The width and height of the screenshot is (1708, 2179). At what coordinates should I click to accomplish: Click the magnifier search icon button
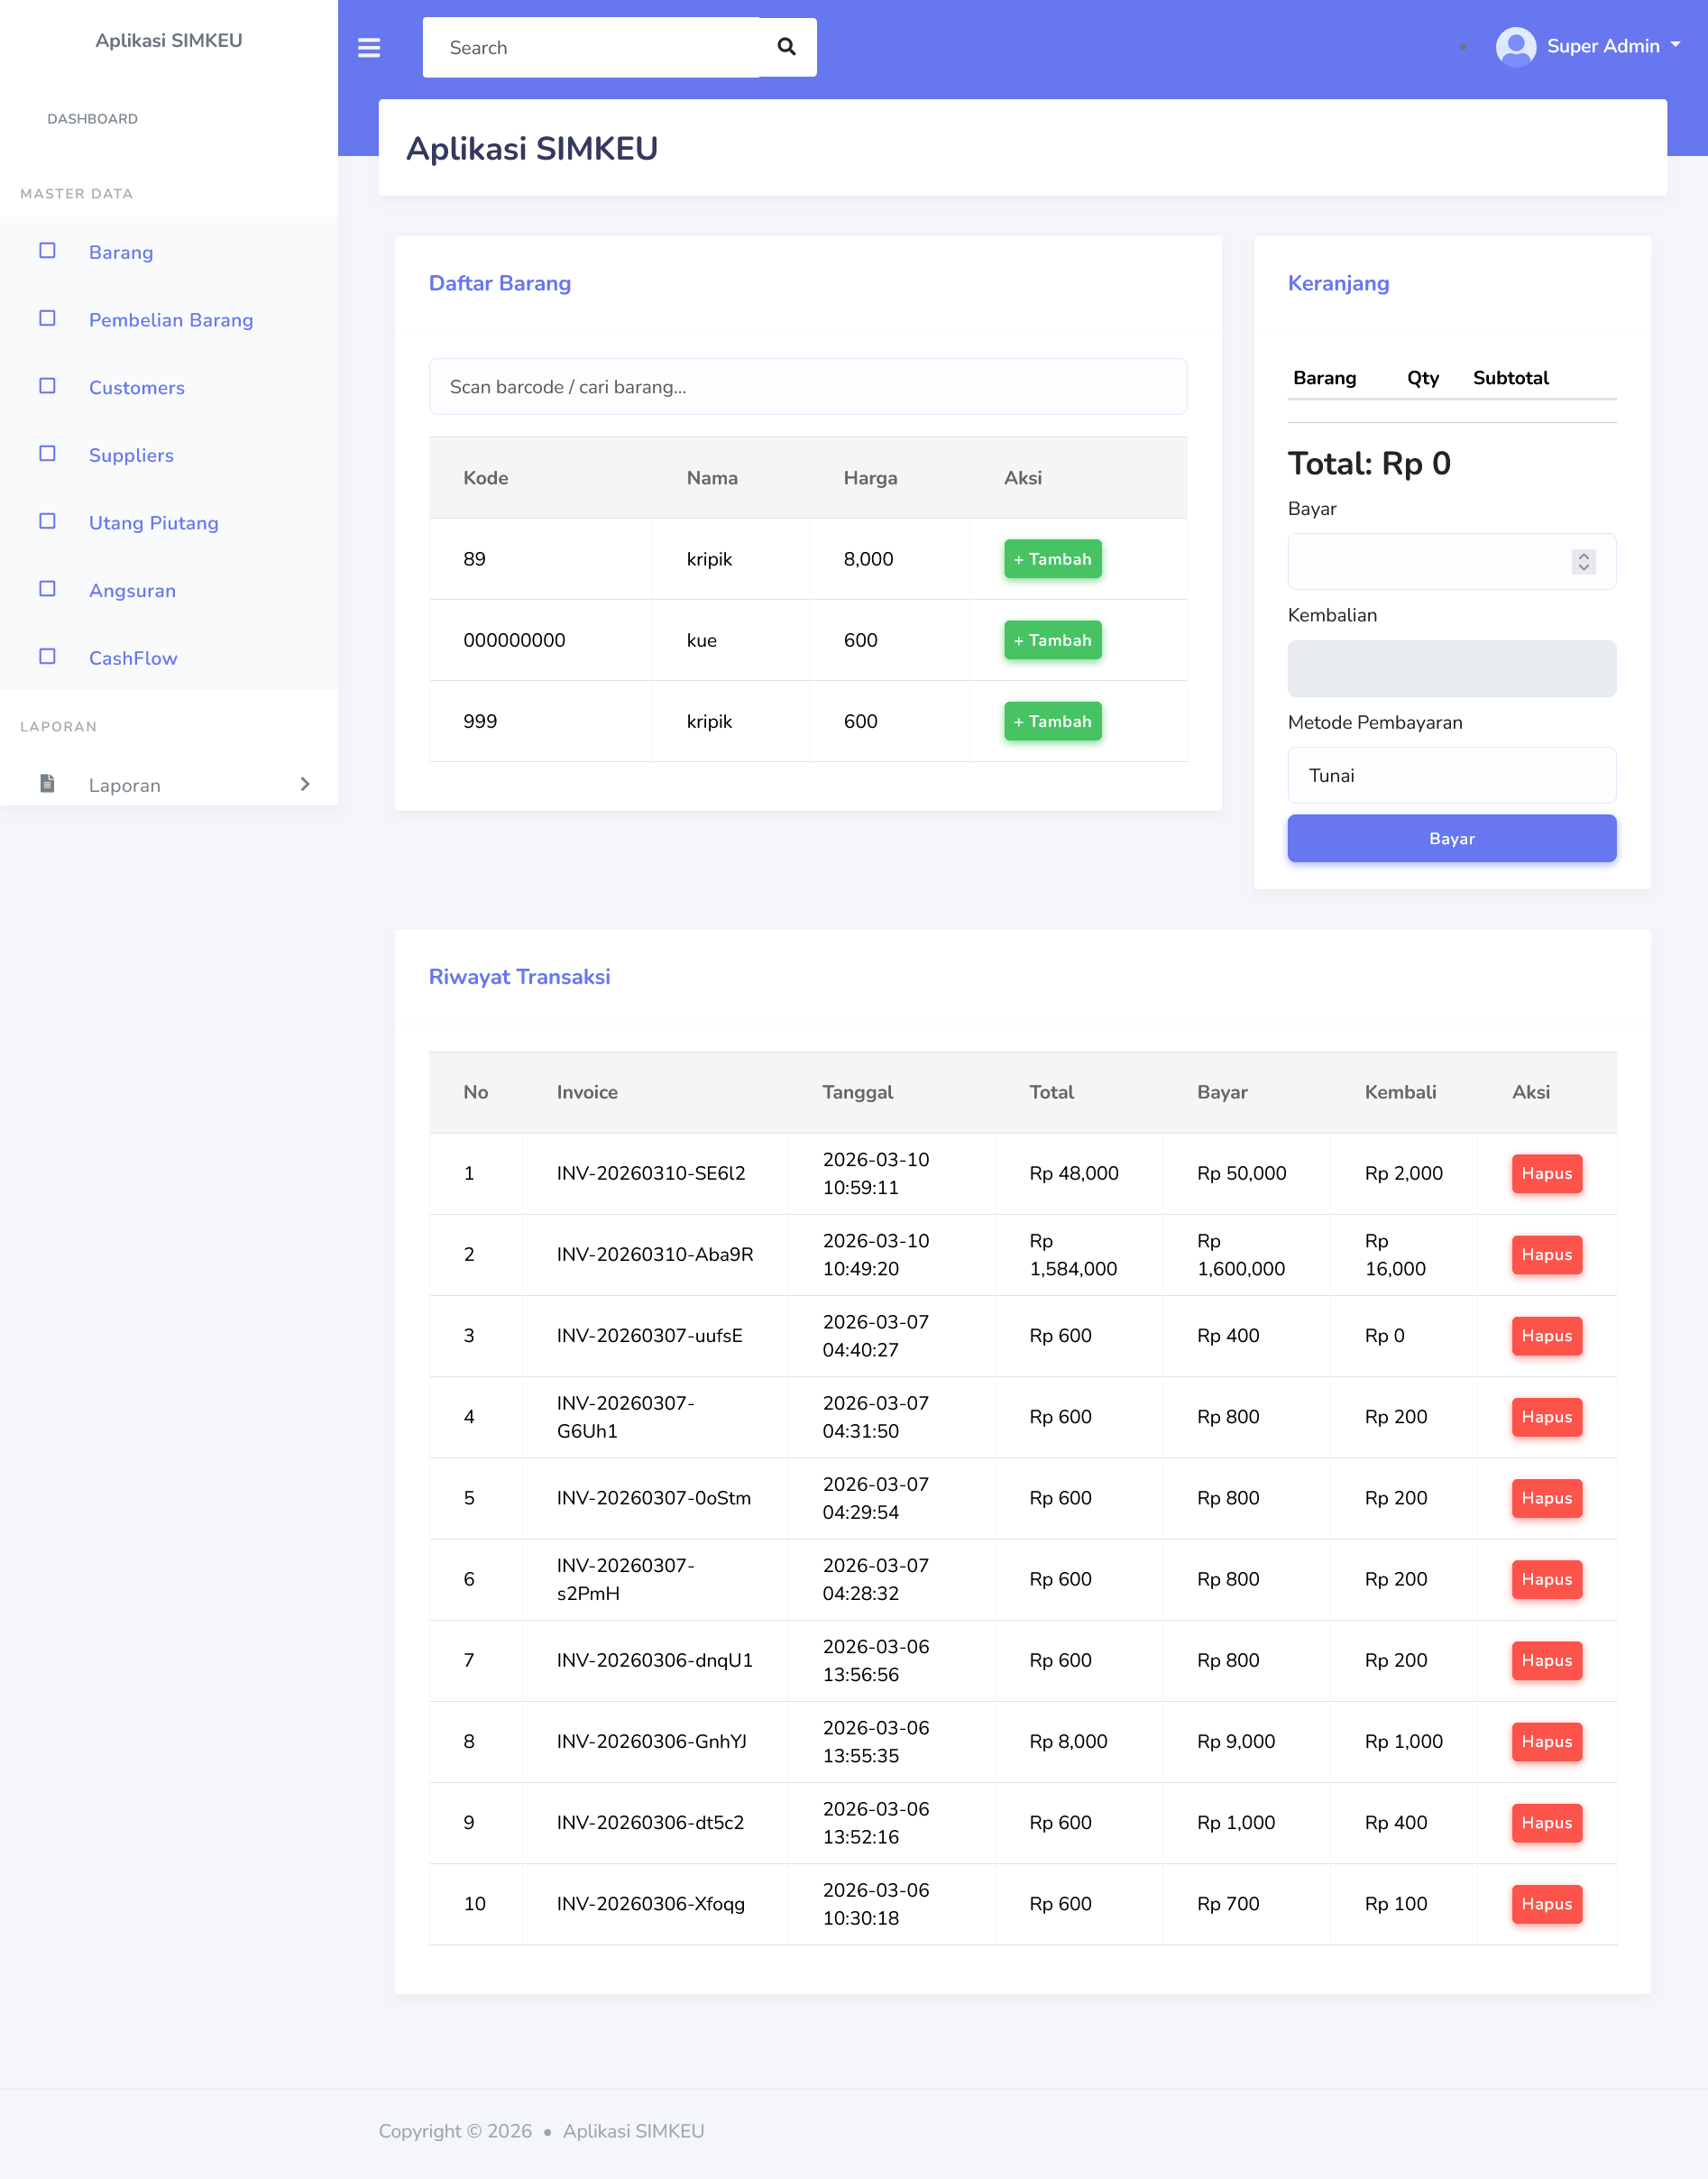(x=786, y=47)
